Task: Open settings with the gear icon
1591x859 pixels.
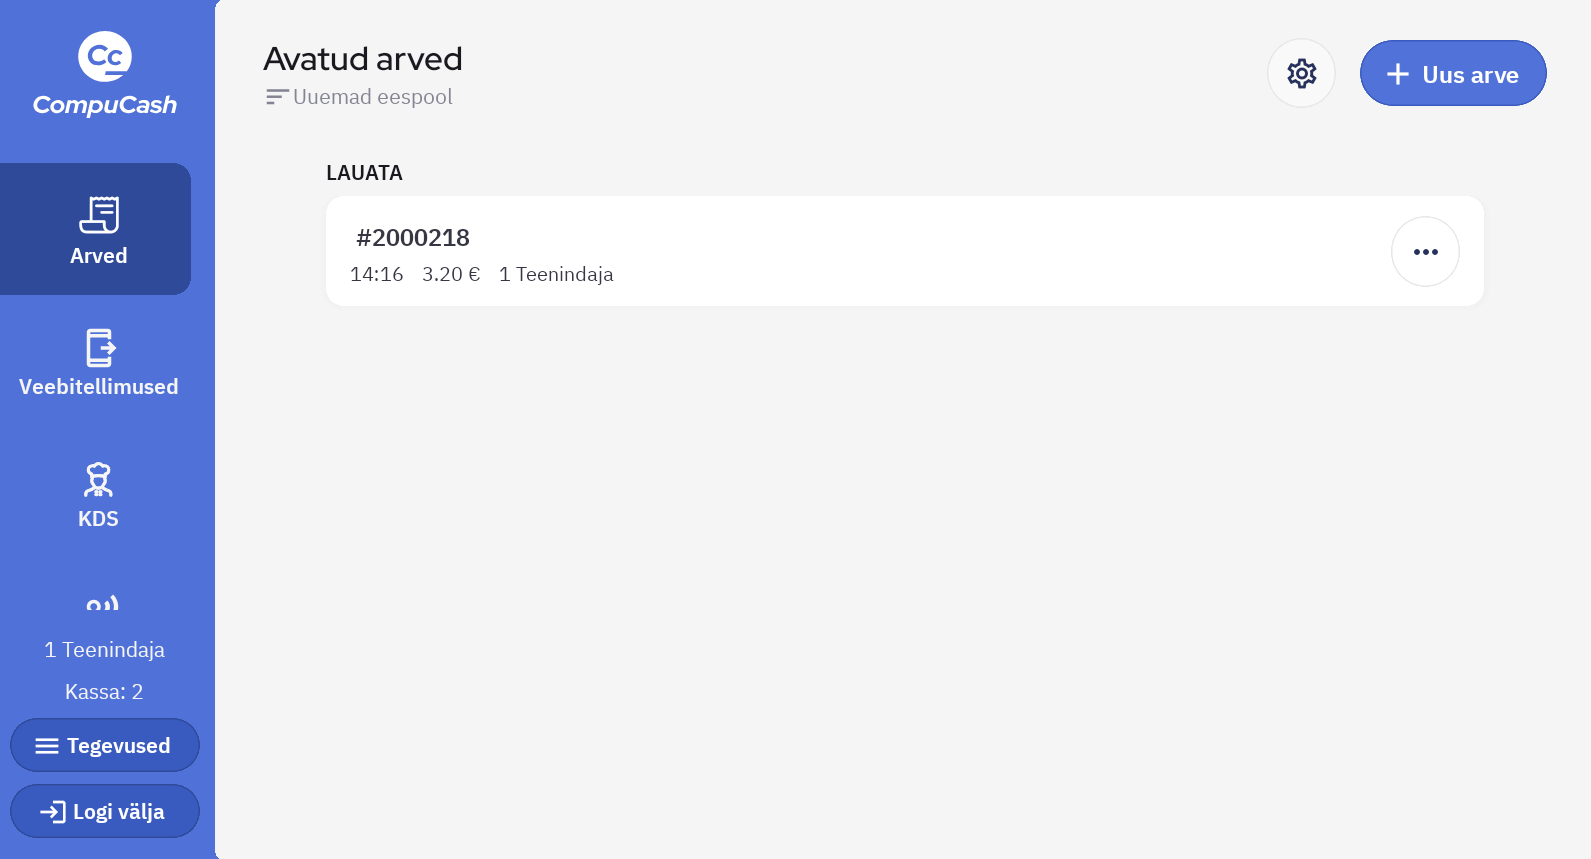Action: [x=1301, y=73]
